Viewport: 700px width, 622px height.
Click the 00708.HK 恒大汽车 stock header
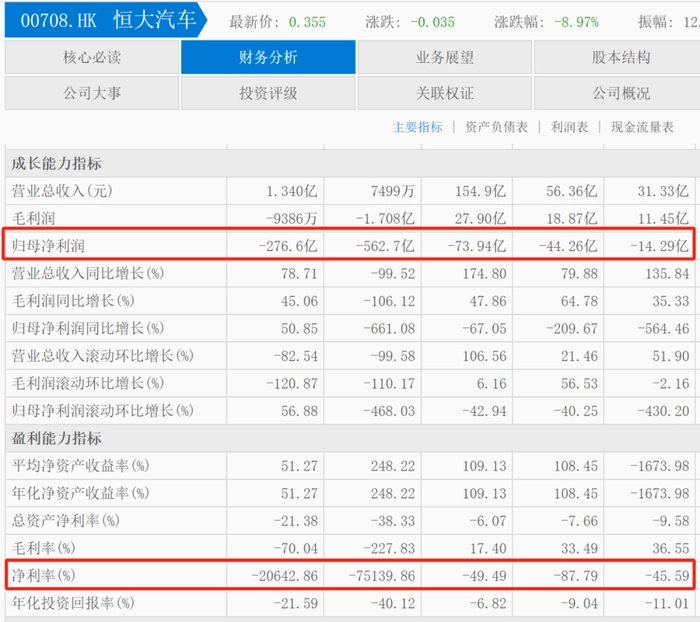pos(106,20)
